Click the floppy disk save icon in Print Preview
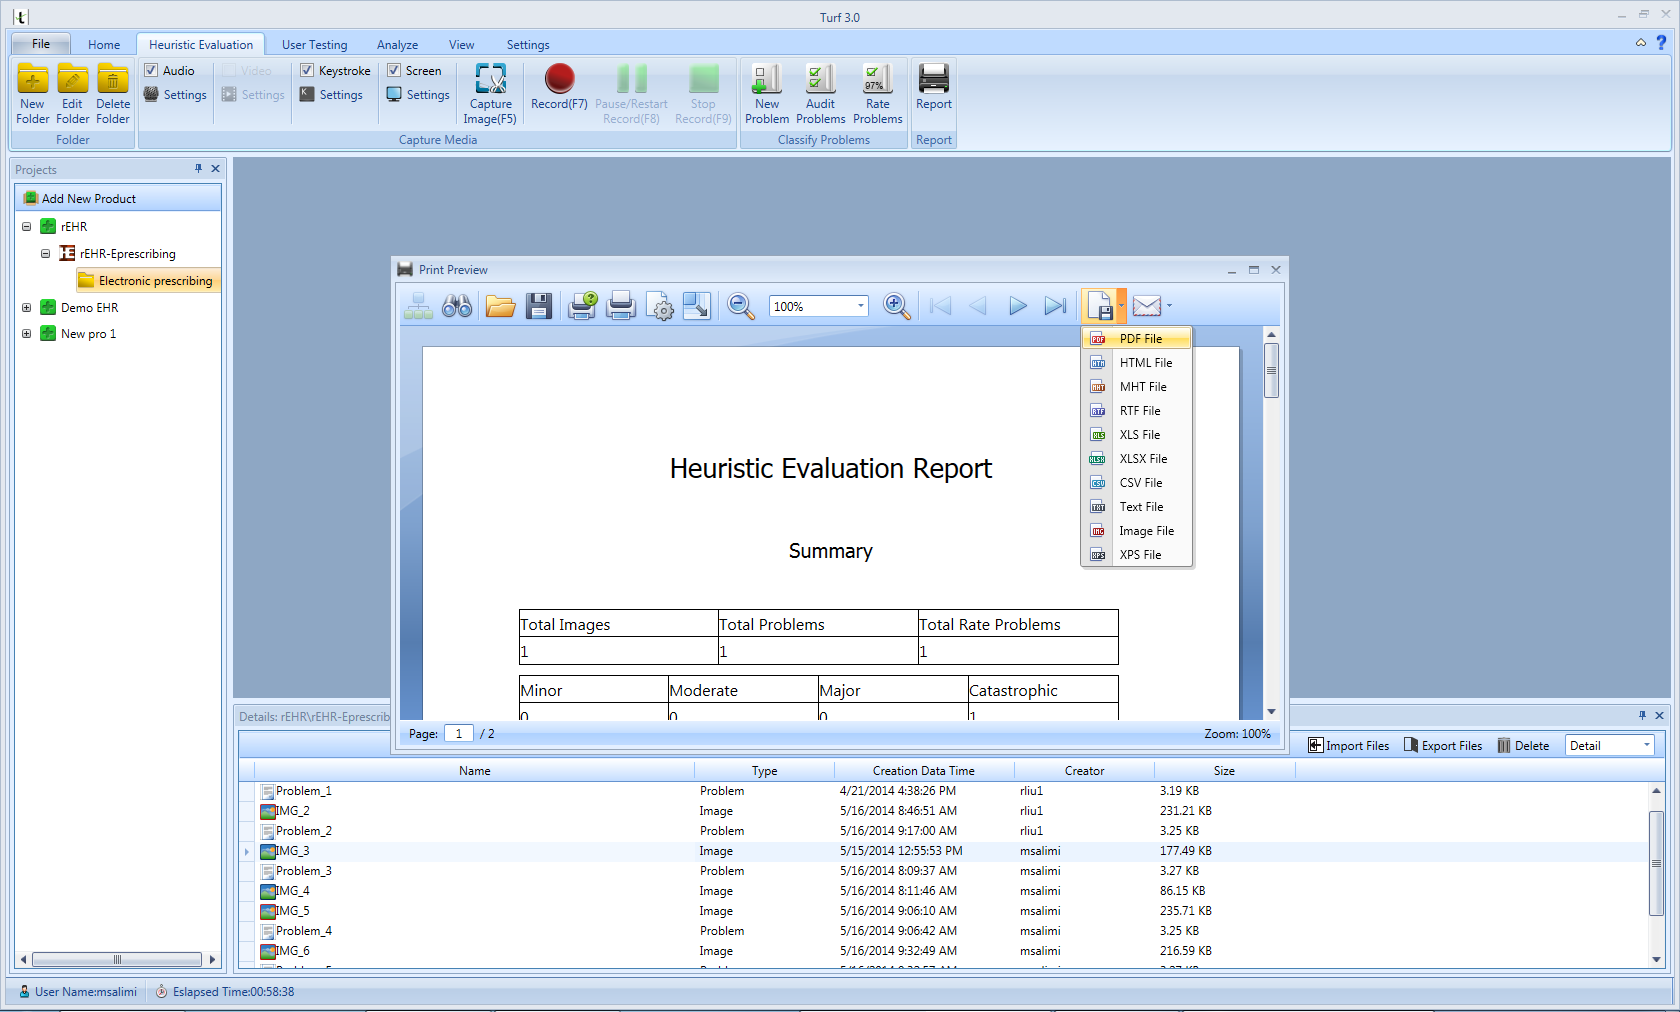1680x1012 pixels. click(539, 306)
